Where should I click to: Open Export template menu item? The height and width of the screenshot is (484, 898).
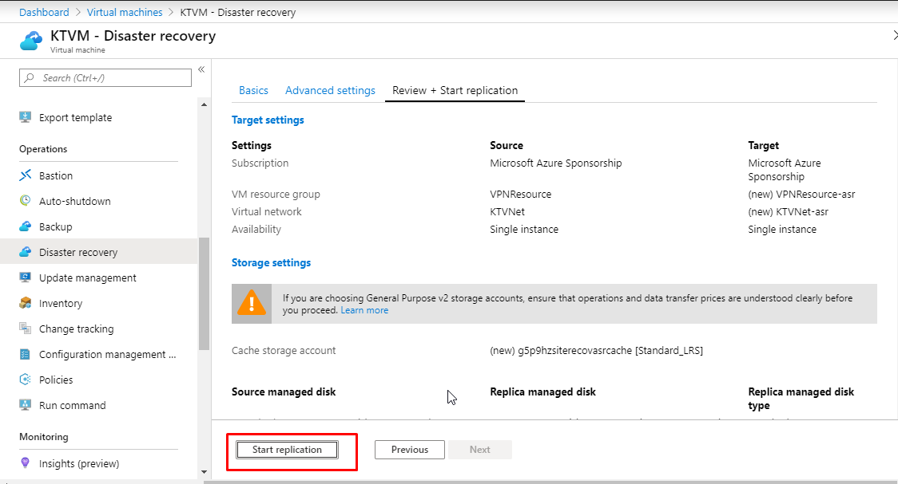[75, 117]
